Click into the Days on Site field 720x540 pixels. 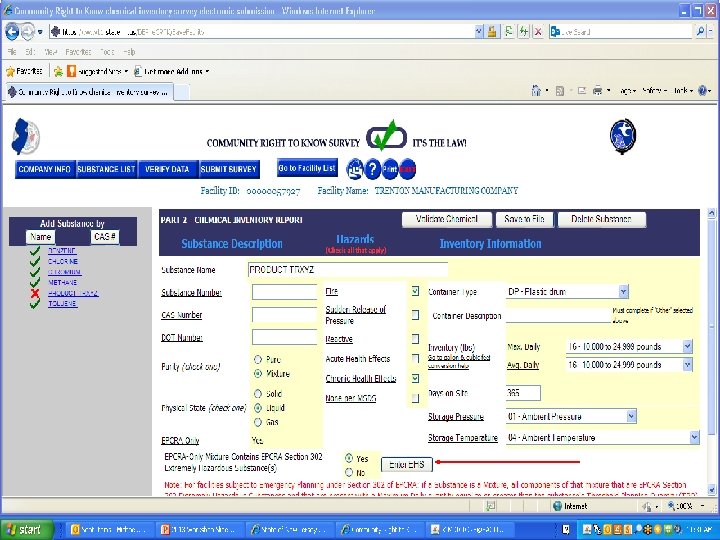(x=523, y=393)
